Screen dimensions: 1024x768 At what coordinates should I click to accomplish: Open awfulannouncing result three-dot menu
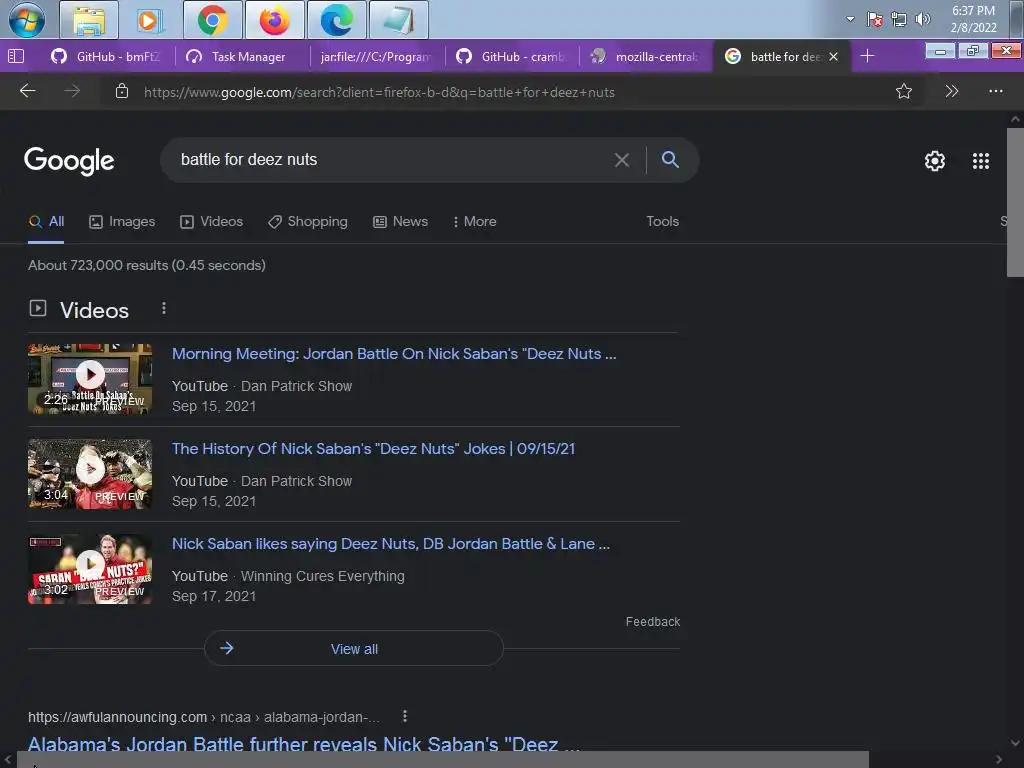coord(405,716)
